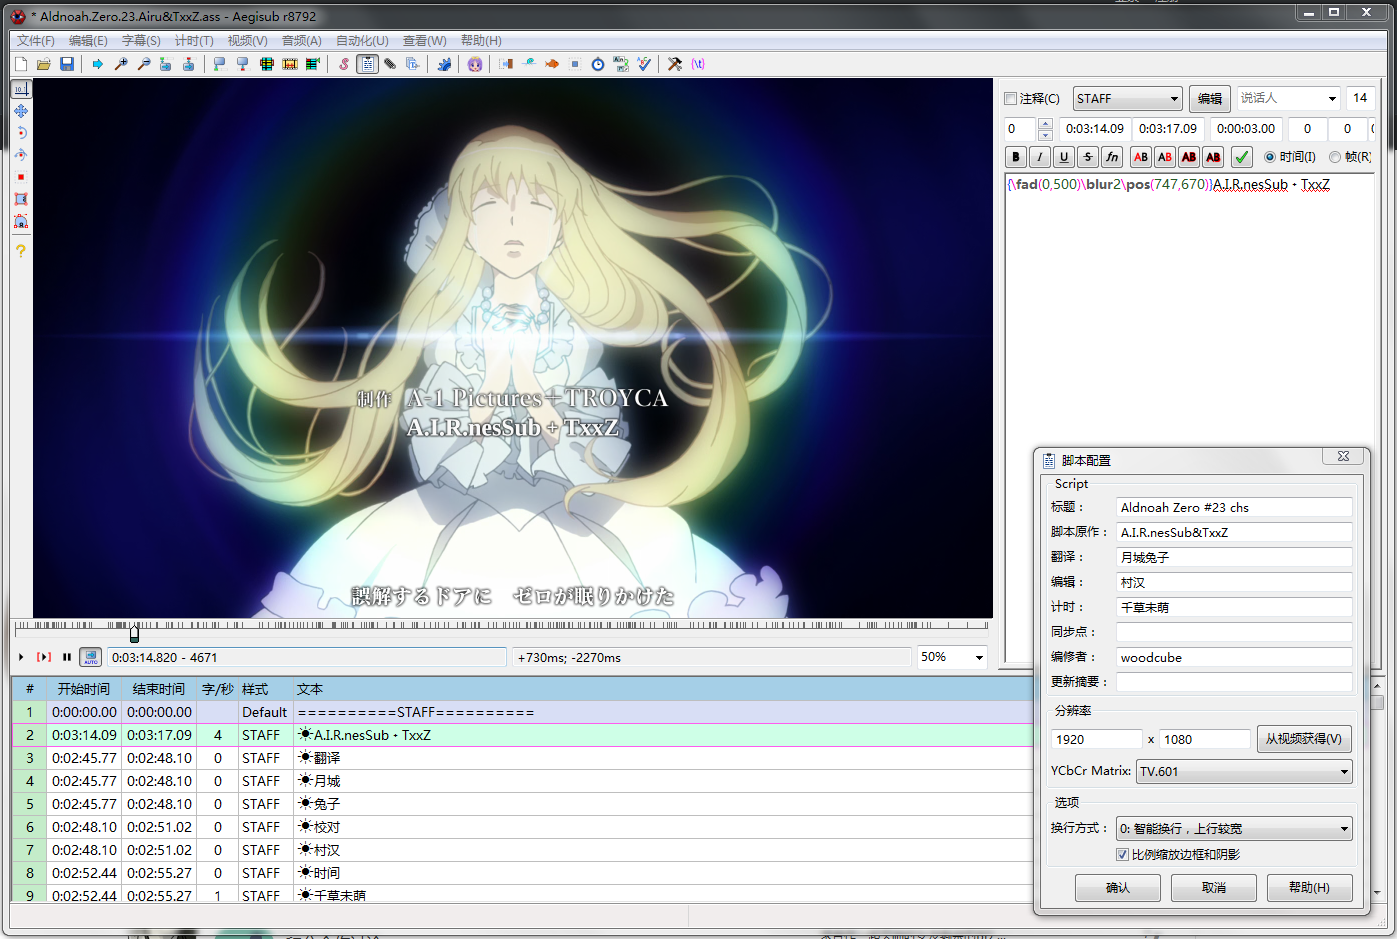The image size is (1397, 939).
Task: Open the 视频(V) menu
Action: [247, 40]
